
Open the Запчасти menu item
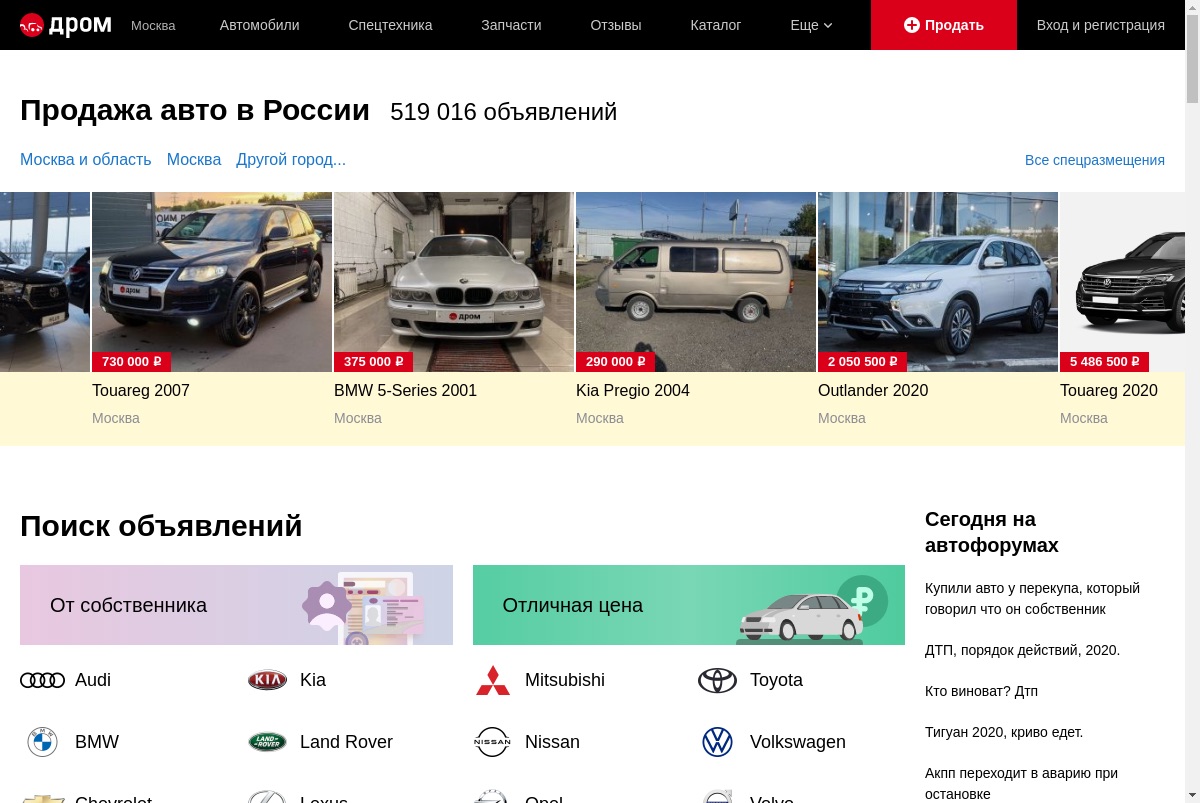pyautogui.click(x=511, y=25)
